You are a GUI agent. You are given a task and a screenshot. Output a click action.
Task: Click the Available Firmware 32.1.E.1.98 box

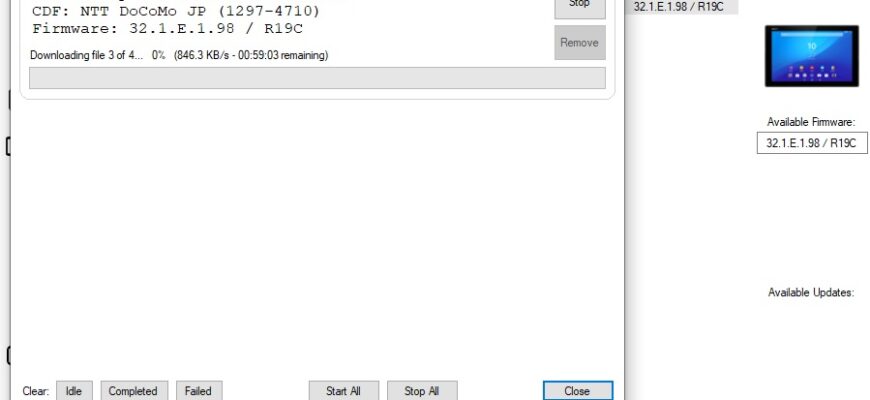pos(812,143)
